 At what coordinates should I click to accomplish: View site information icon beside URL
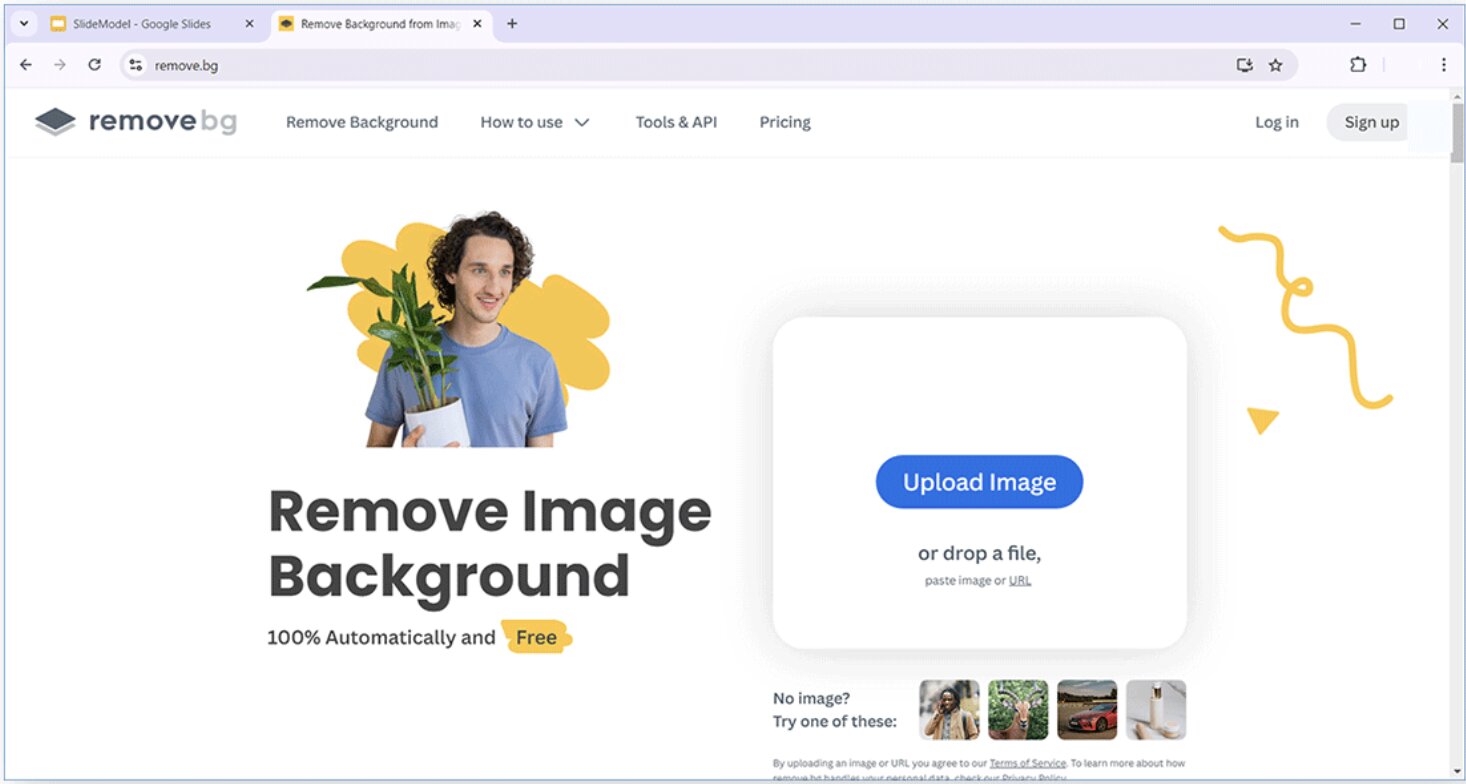(136, 65)
